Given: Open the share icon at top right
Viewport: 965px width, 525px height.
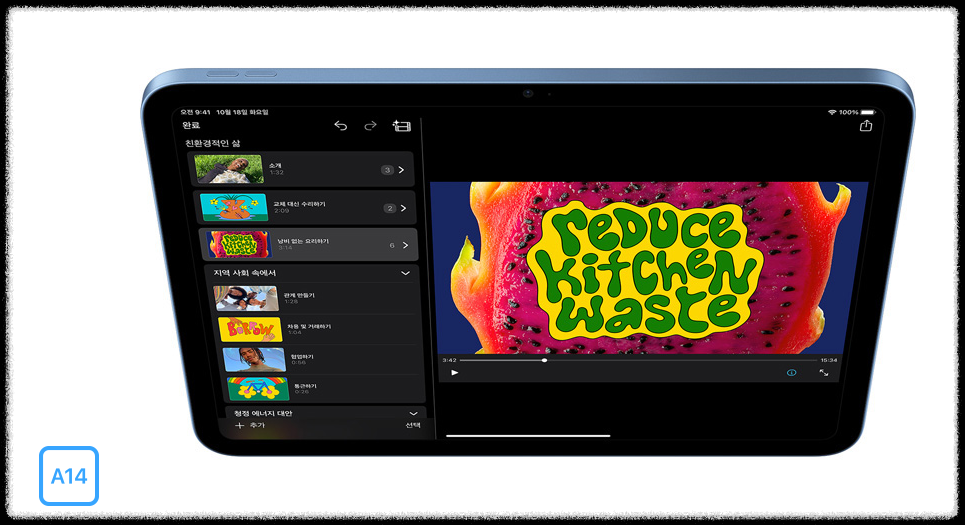Looking at the screenshot, I should (x=866, y=126).
